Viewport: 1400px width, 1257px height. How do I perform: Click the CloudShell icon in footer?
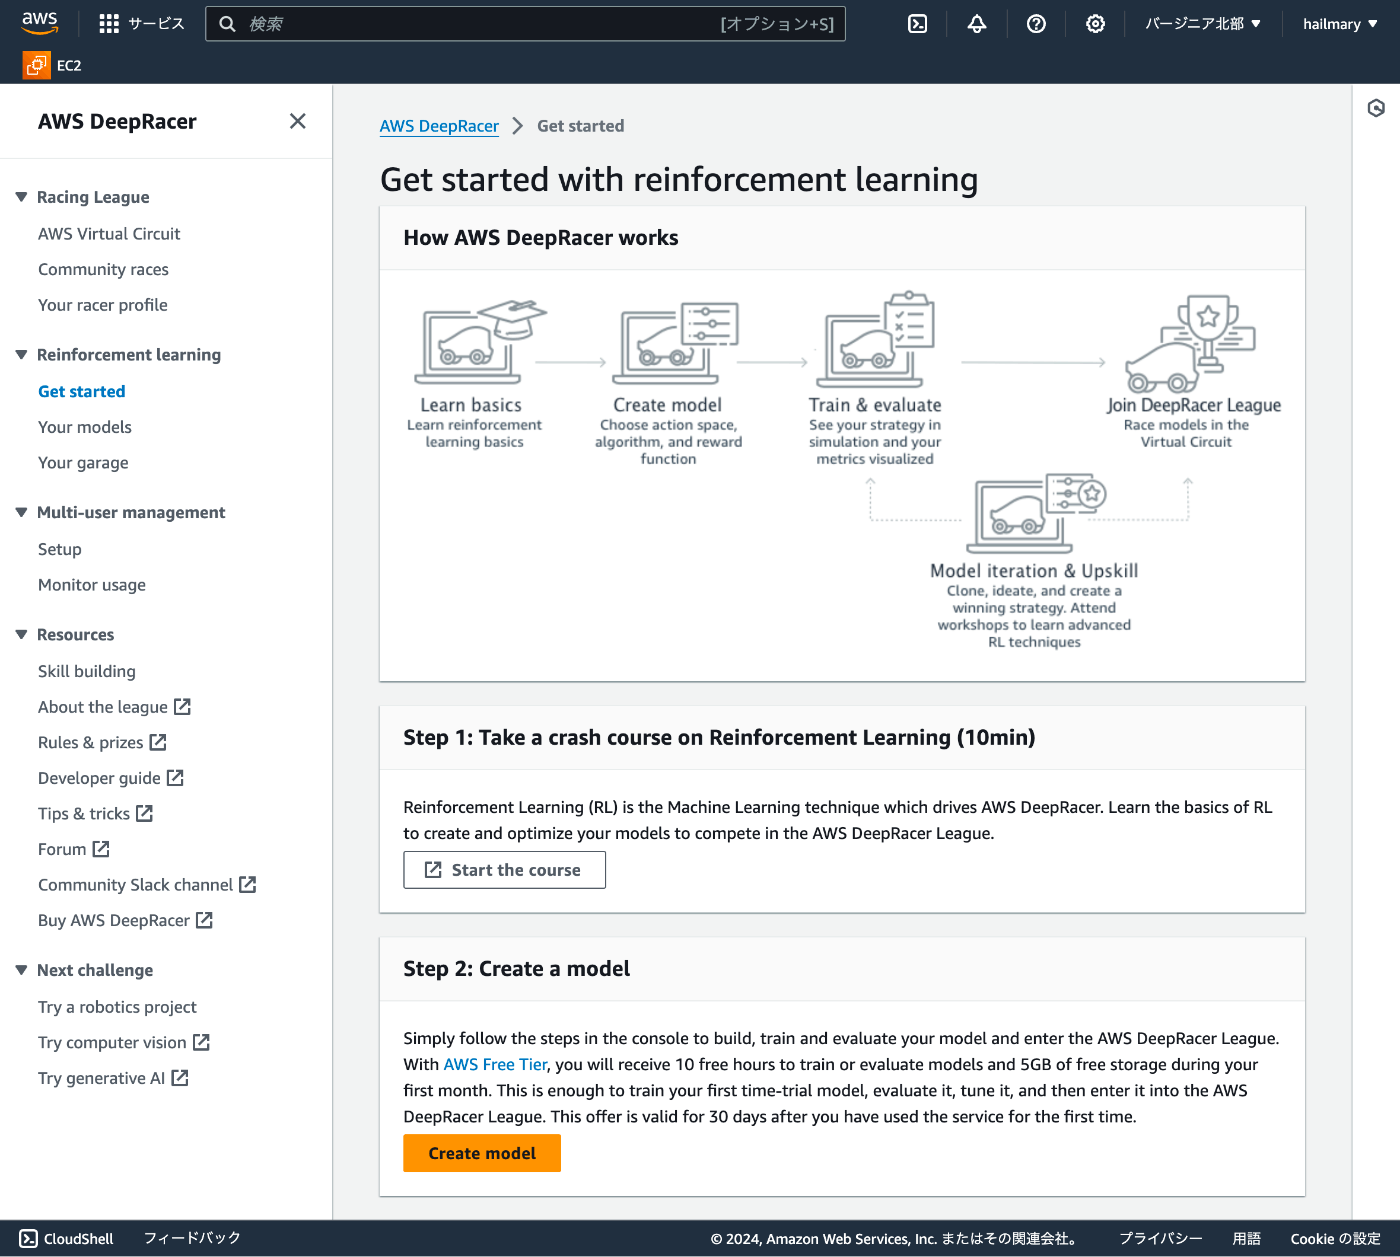click(29, 1238)
